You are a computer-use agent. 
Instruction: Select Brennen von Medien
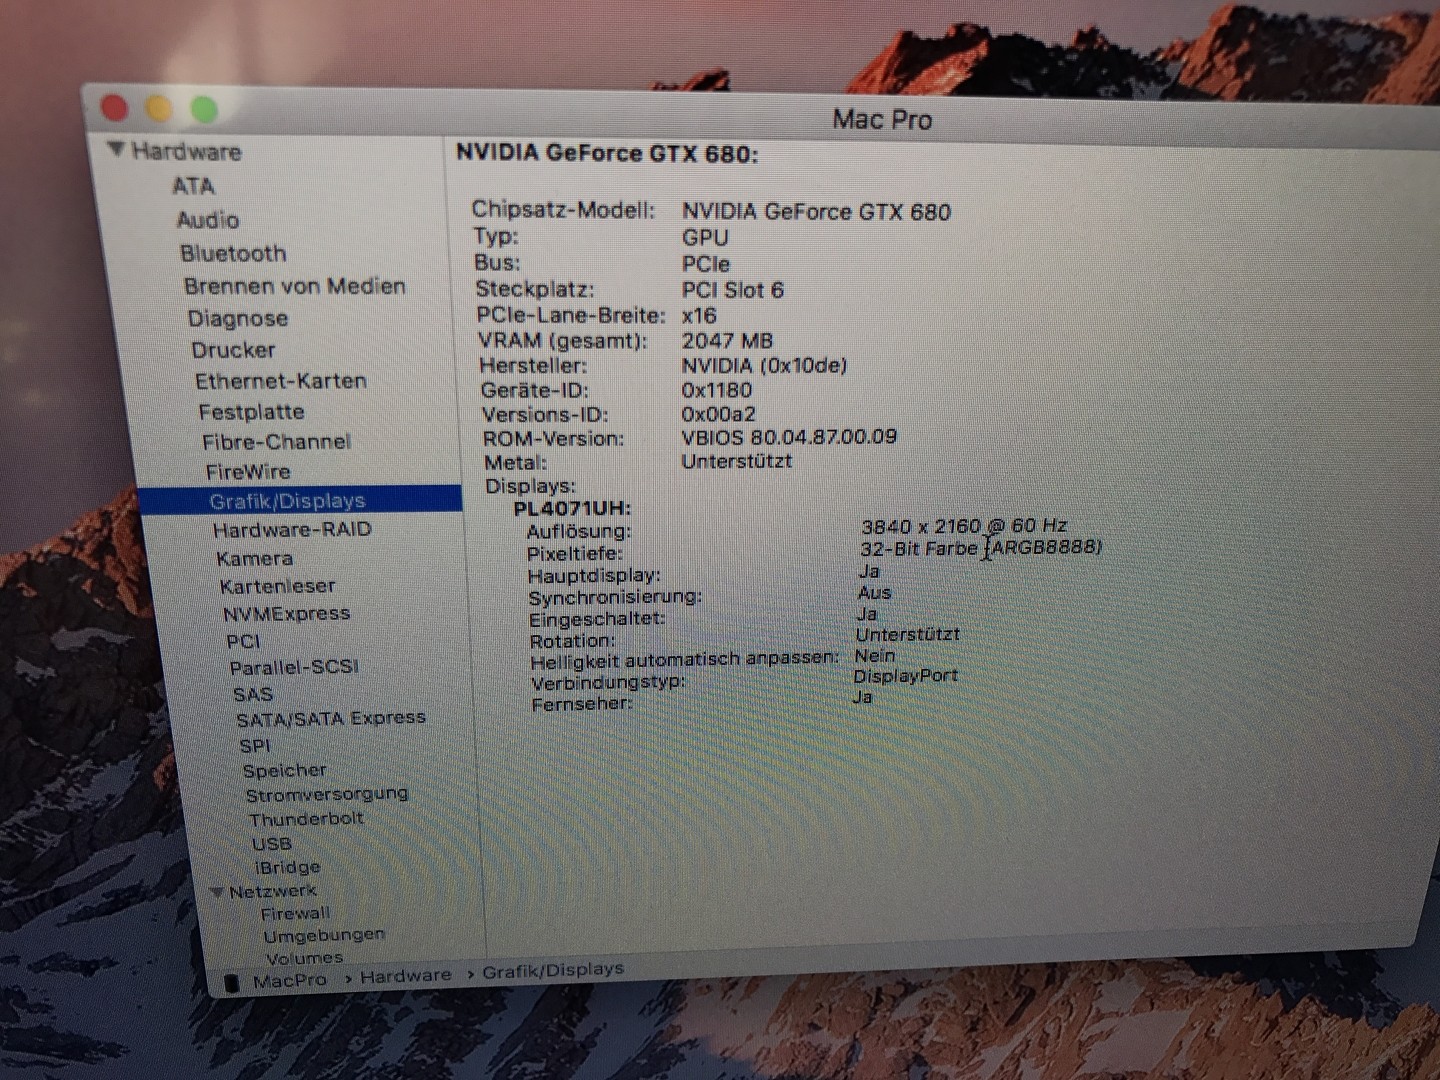pos(295,286)
